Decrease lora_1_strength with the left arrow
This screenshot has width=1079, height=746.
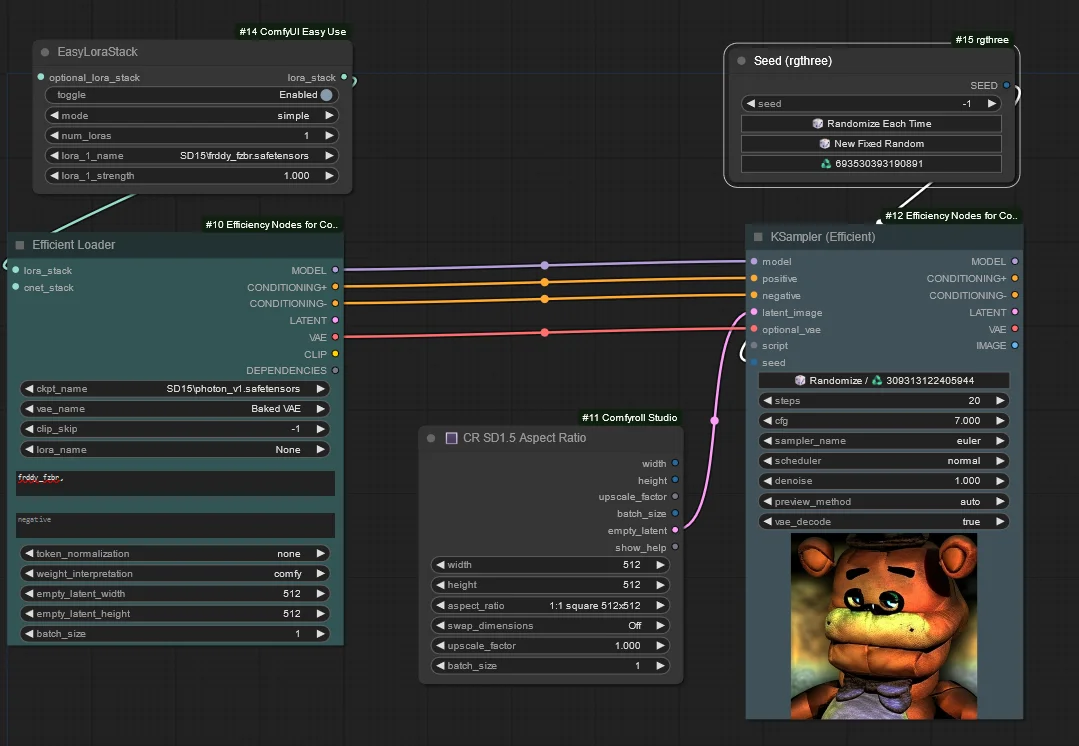click(x=54, y=175)
